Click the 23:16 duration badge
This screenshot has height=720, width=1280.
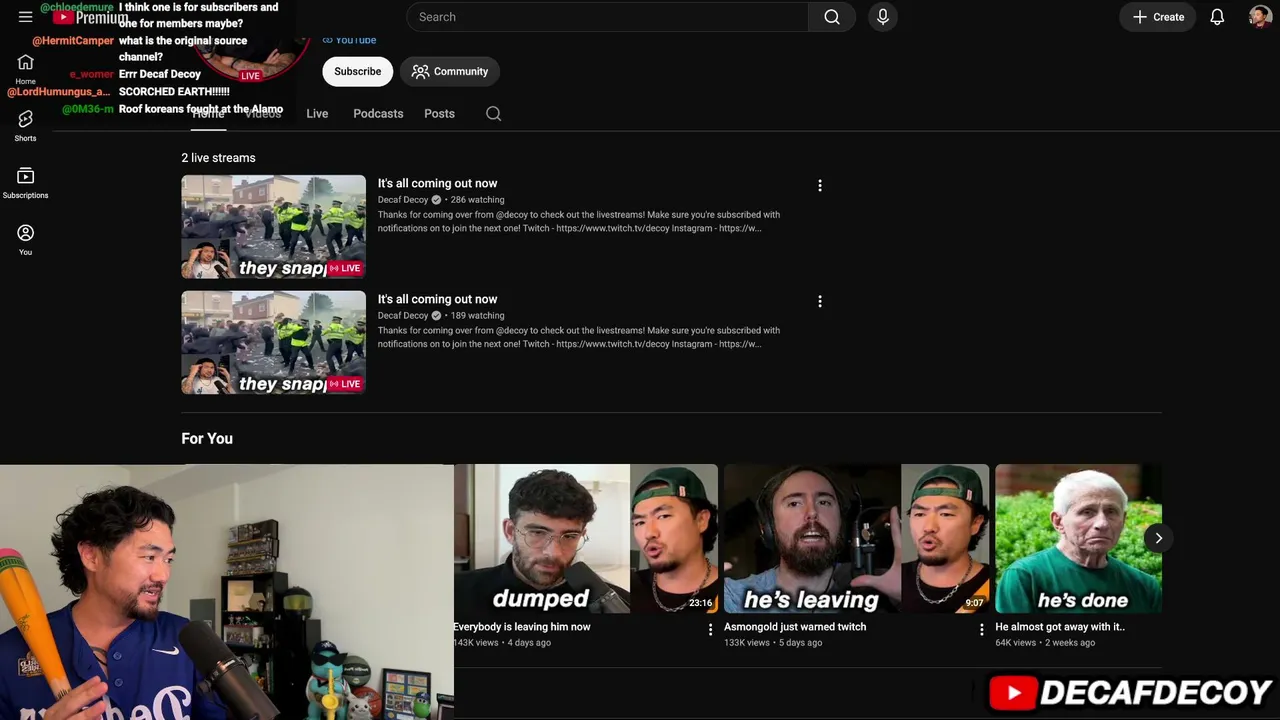click(x=701, y=603)
